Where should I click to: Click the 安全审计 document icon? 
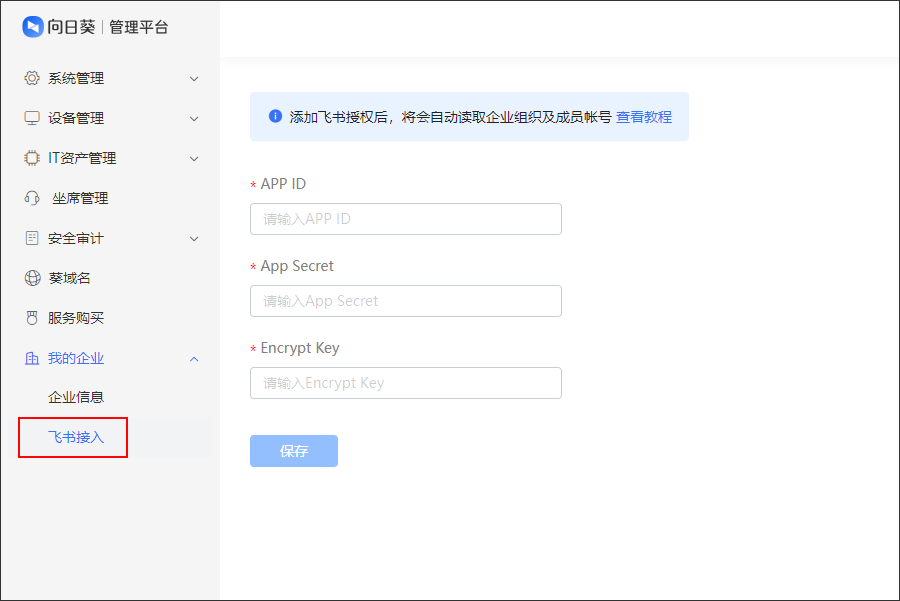[x=32, y=238]
